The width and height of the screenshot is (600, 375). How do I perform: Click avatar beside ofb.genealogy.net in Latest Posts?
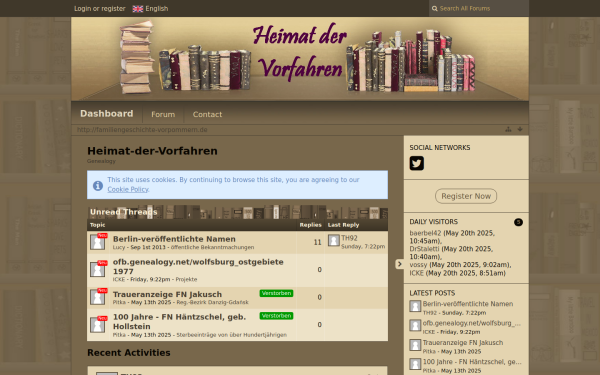point(415,325)
